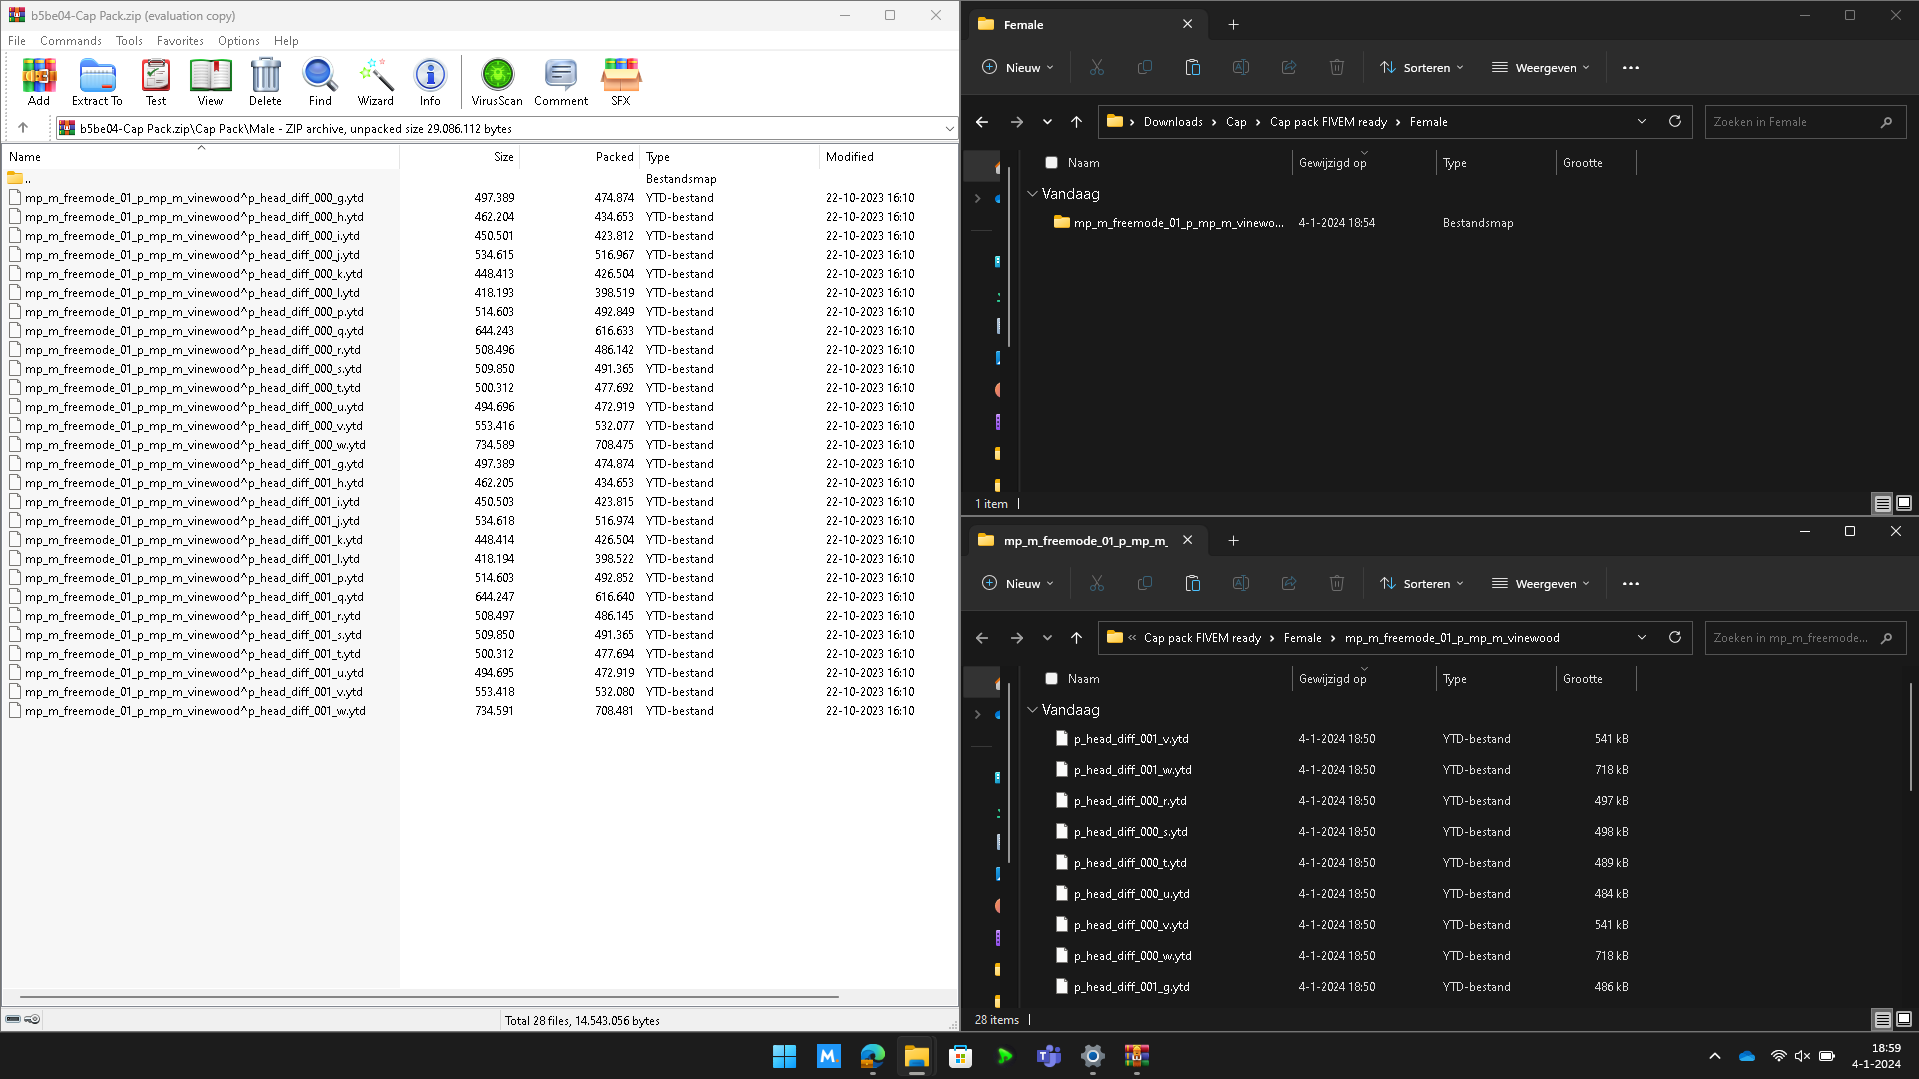Run VirusScan on the archive
The height and width of the screenshot is (1079, 1919).
pos(497,82)
